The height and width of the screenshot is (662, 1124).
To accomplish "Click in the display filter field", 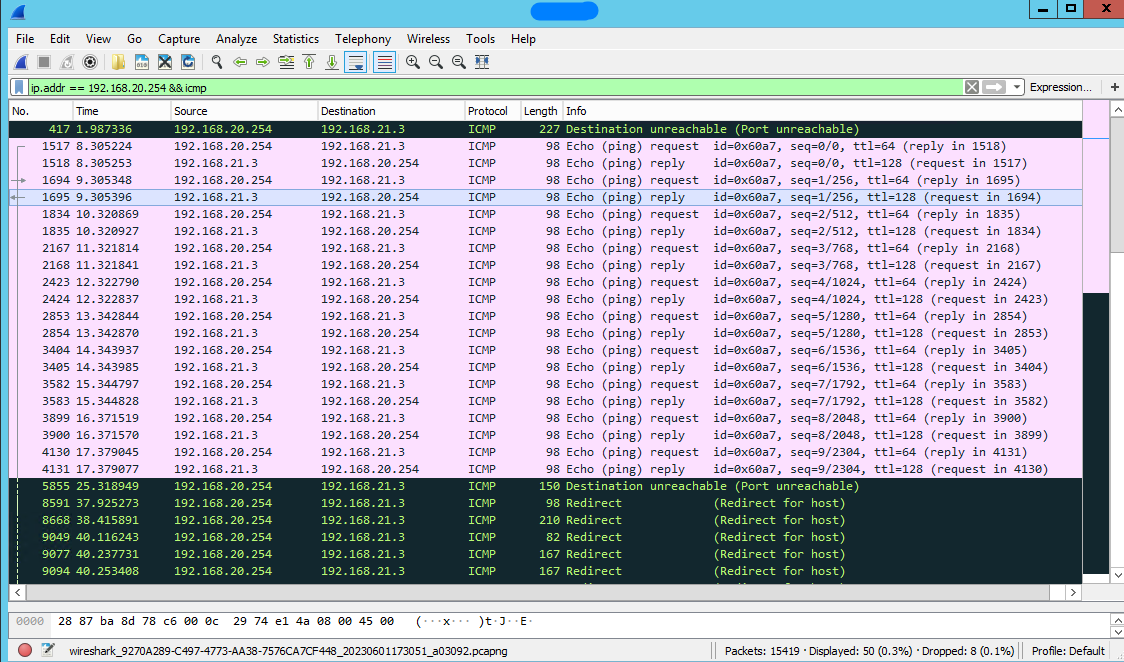I will pos(495,87).
